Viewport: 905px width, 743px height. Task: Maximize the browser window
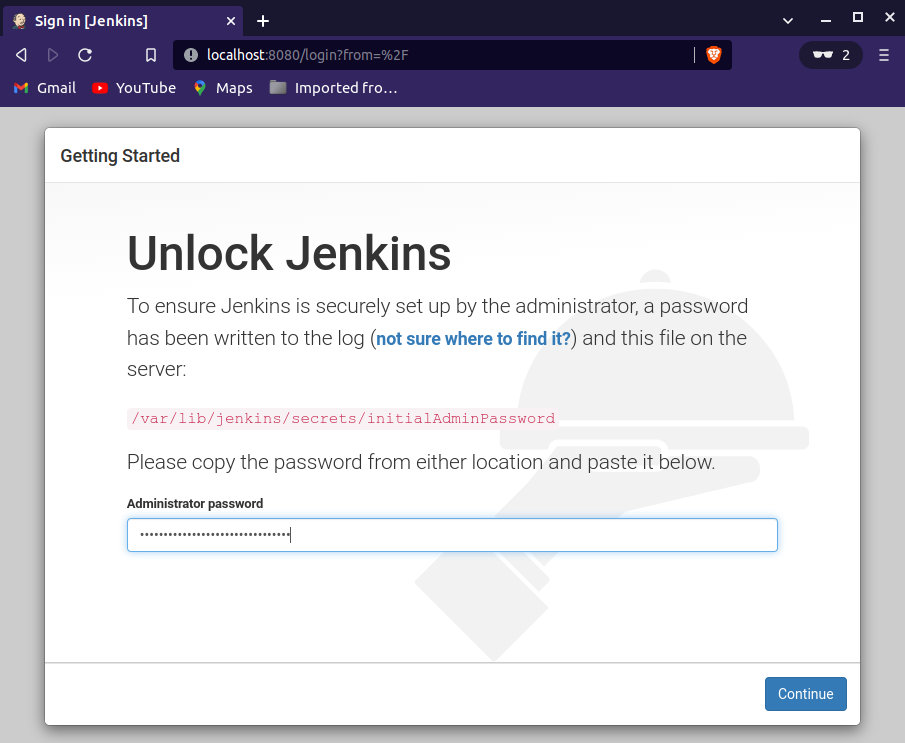[858, 18]
